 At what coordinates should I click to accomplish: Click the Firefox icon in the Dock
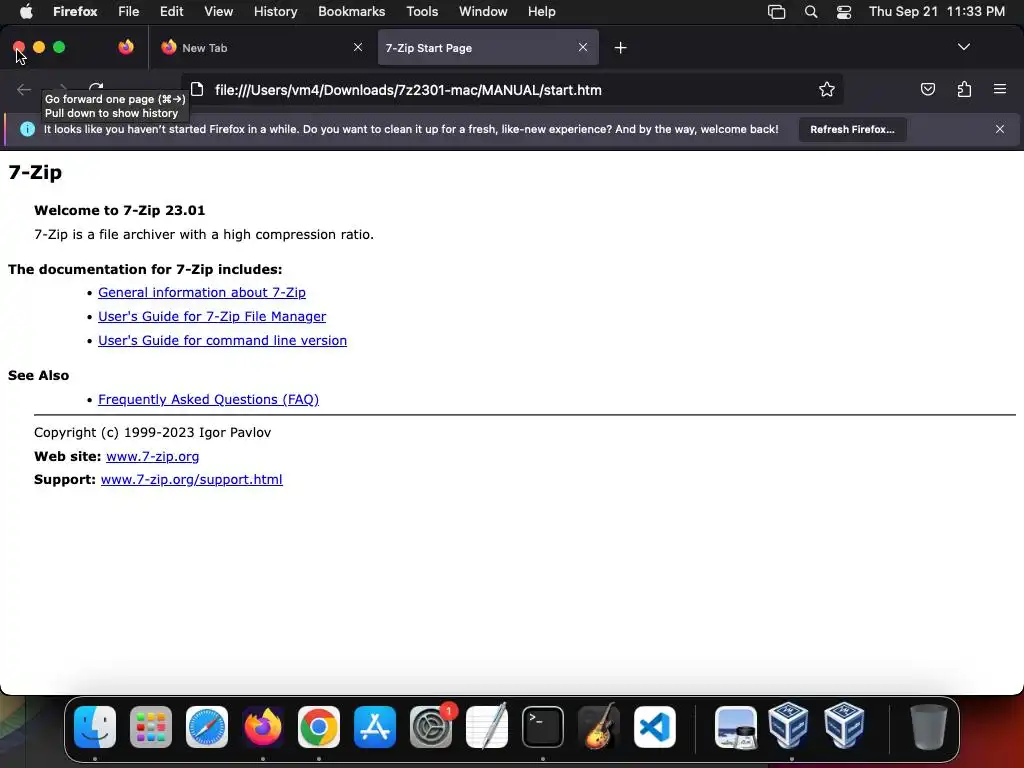(263, 727)
